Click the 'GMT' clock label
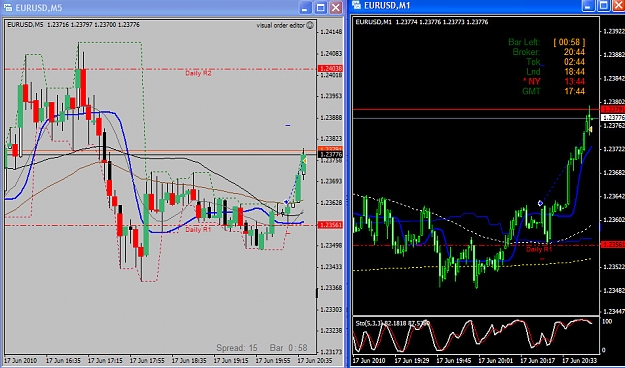This screenshot has height=368, width=625. click(x=531, y=91)
